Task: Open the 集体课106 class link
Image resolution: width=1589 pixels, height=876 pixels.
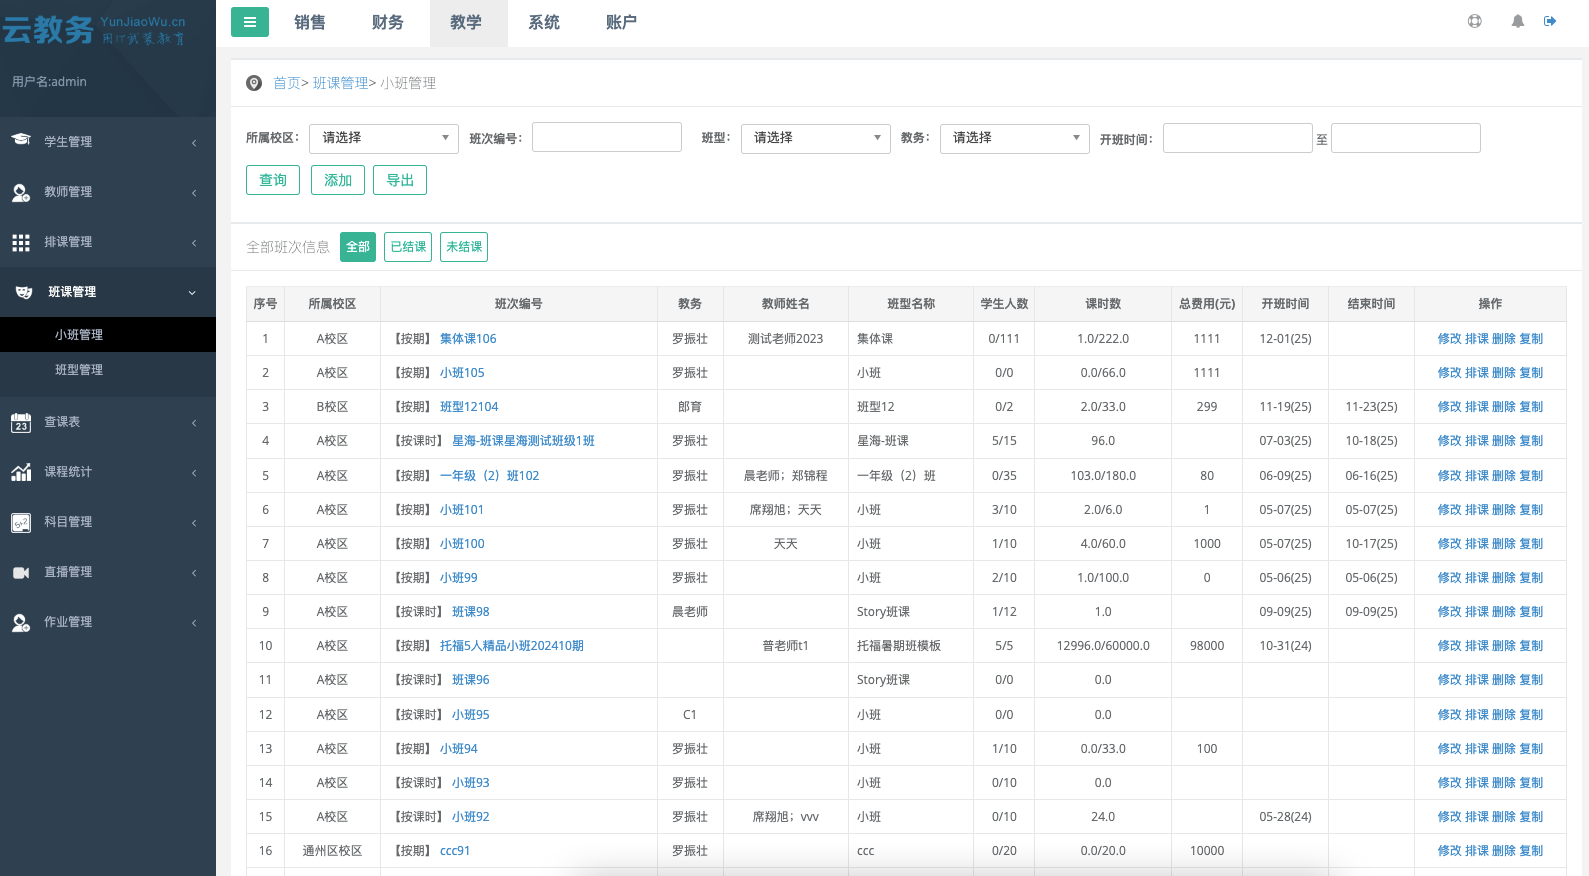Action: pos(468,339)
